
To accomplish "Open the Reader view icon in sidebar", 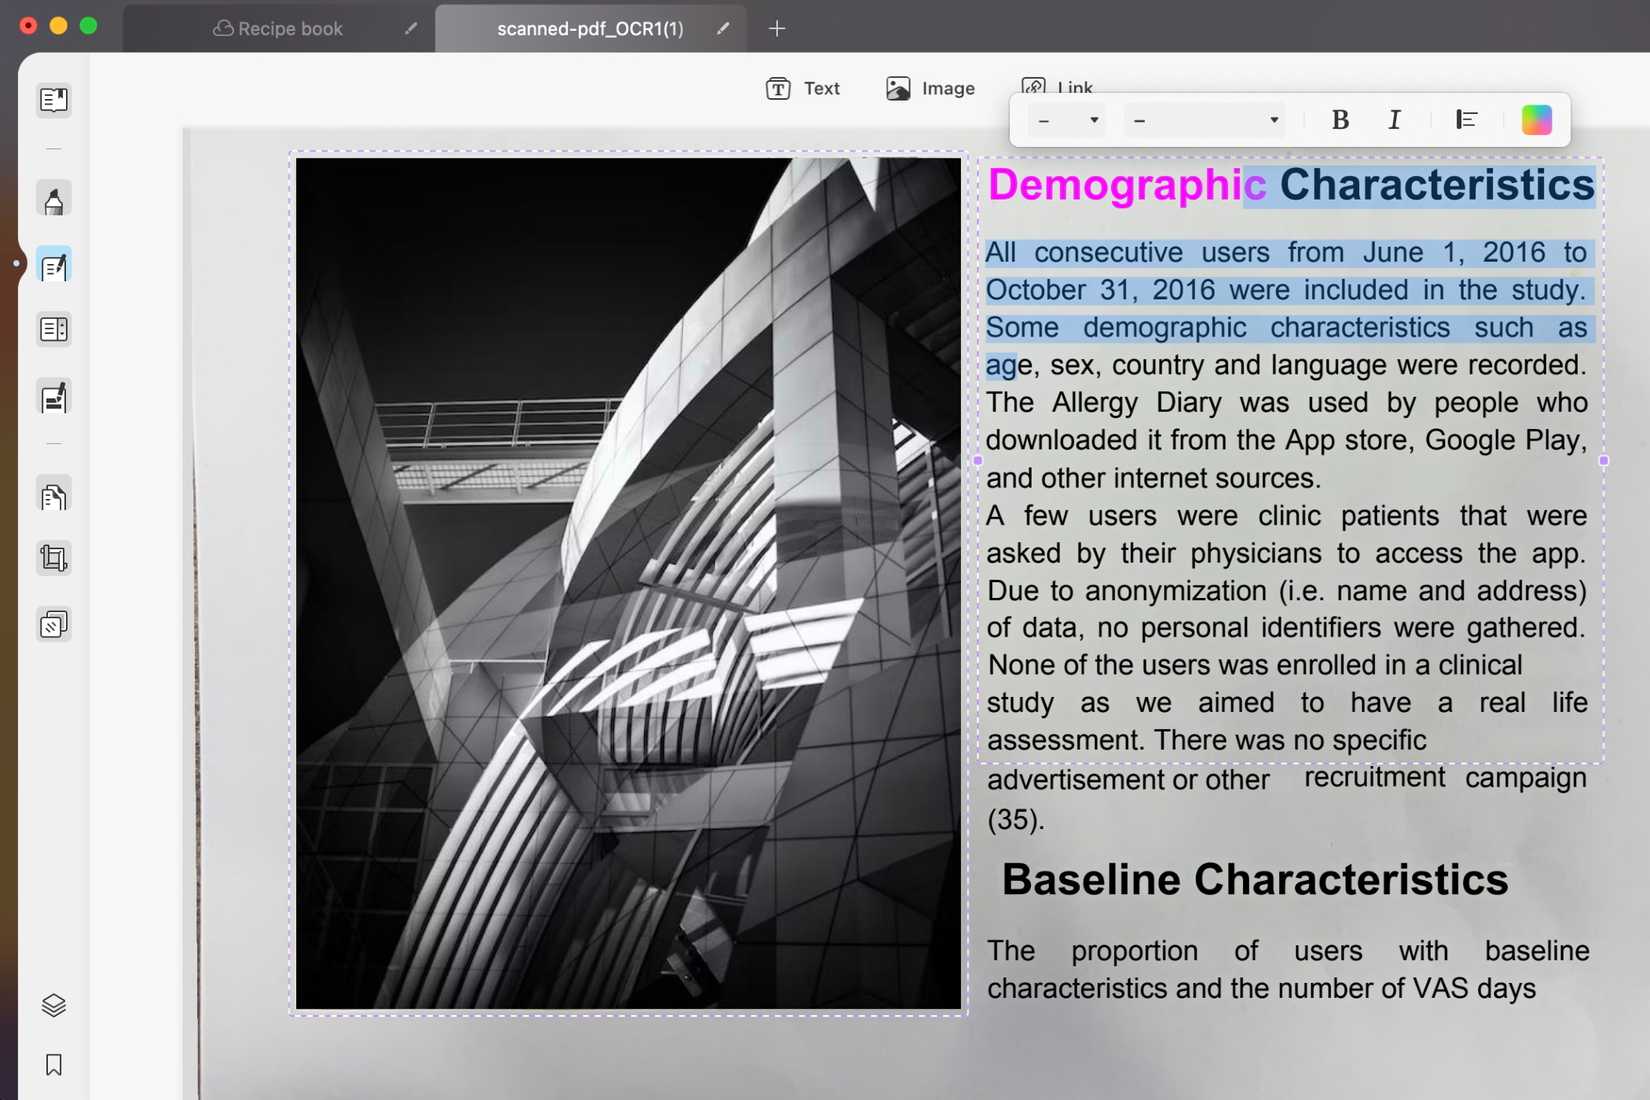I will (x=52, y=100).
